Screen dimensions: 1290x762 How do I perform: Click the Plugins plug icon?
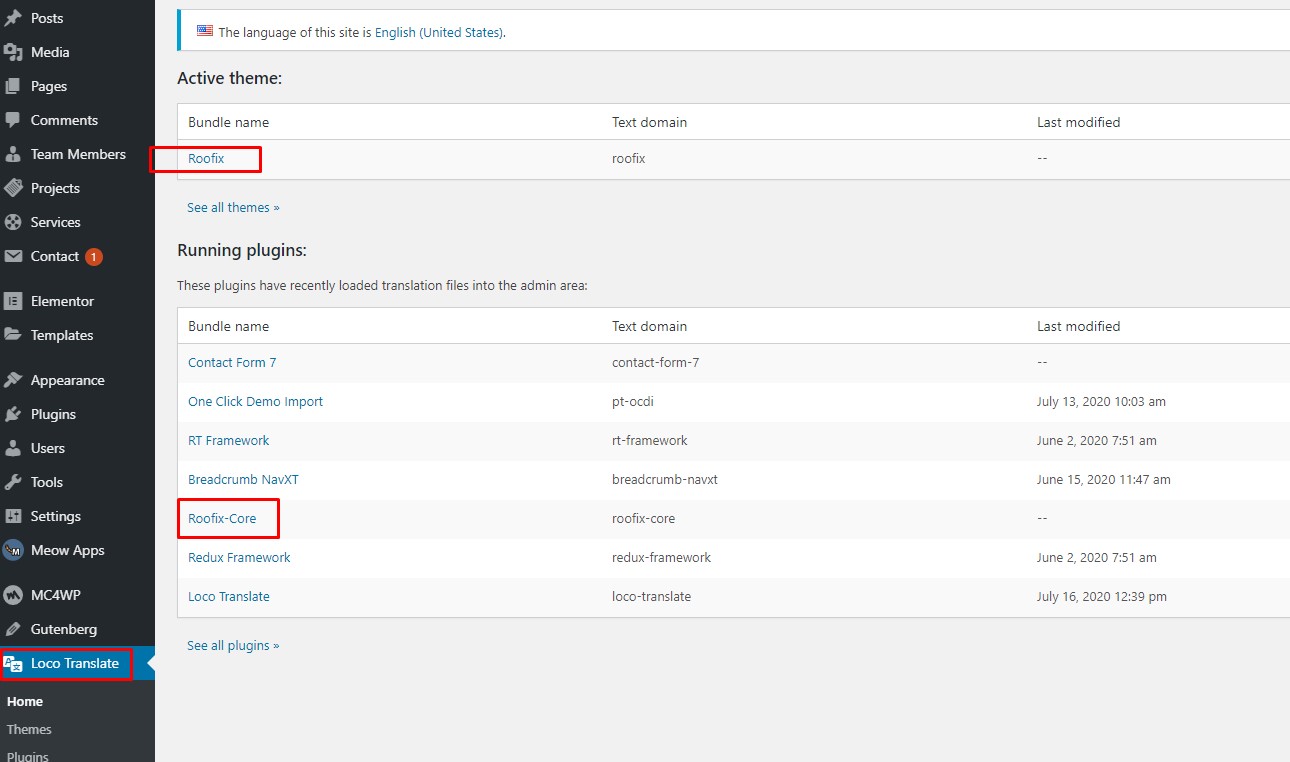[13, 414]
